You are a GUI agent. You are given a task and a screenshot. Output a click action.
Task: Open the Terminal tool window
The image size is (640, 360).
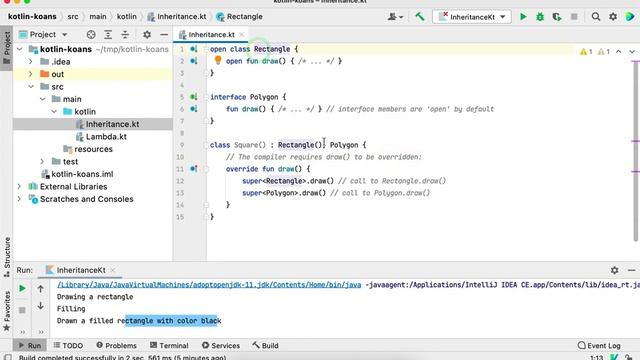click(x=169, y=346)
